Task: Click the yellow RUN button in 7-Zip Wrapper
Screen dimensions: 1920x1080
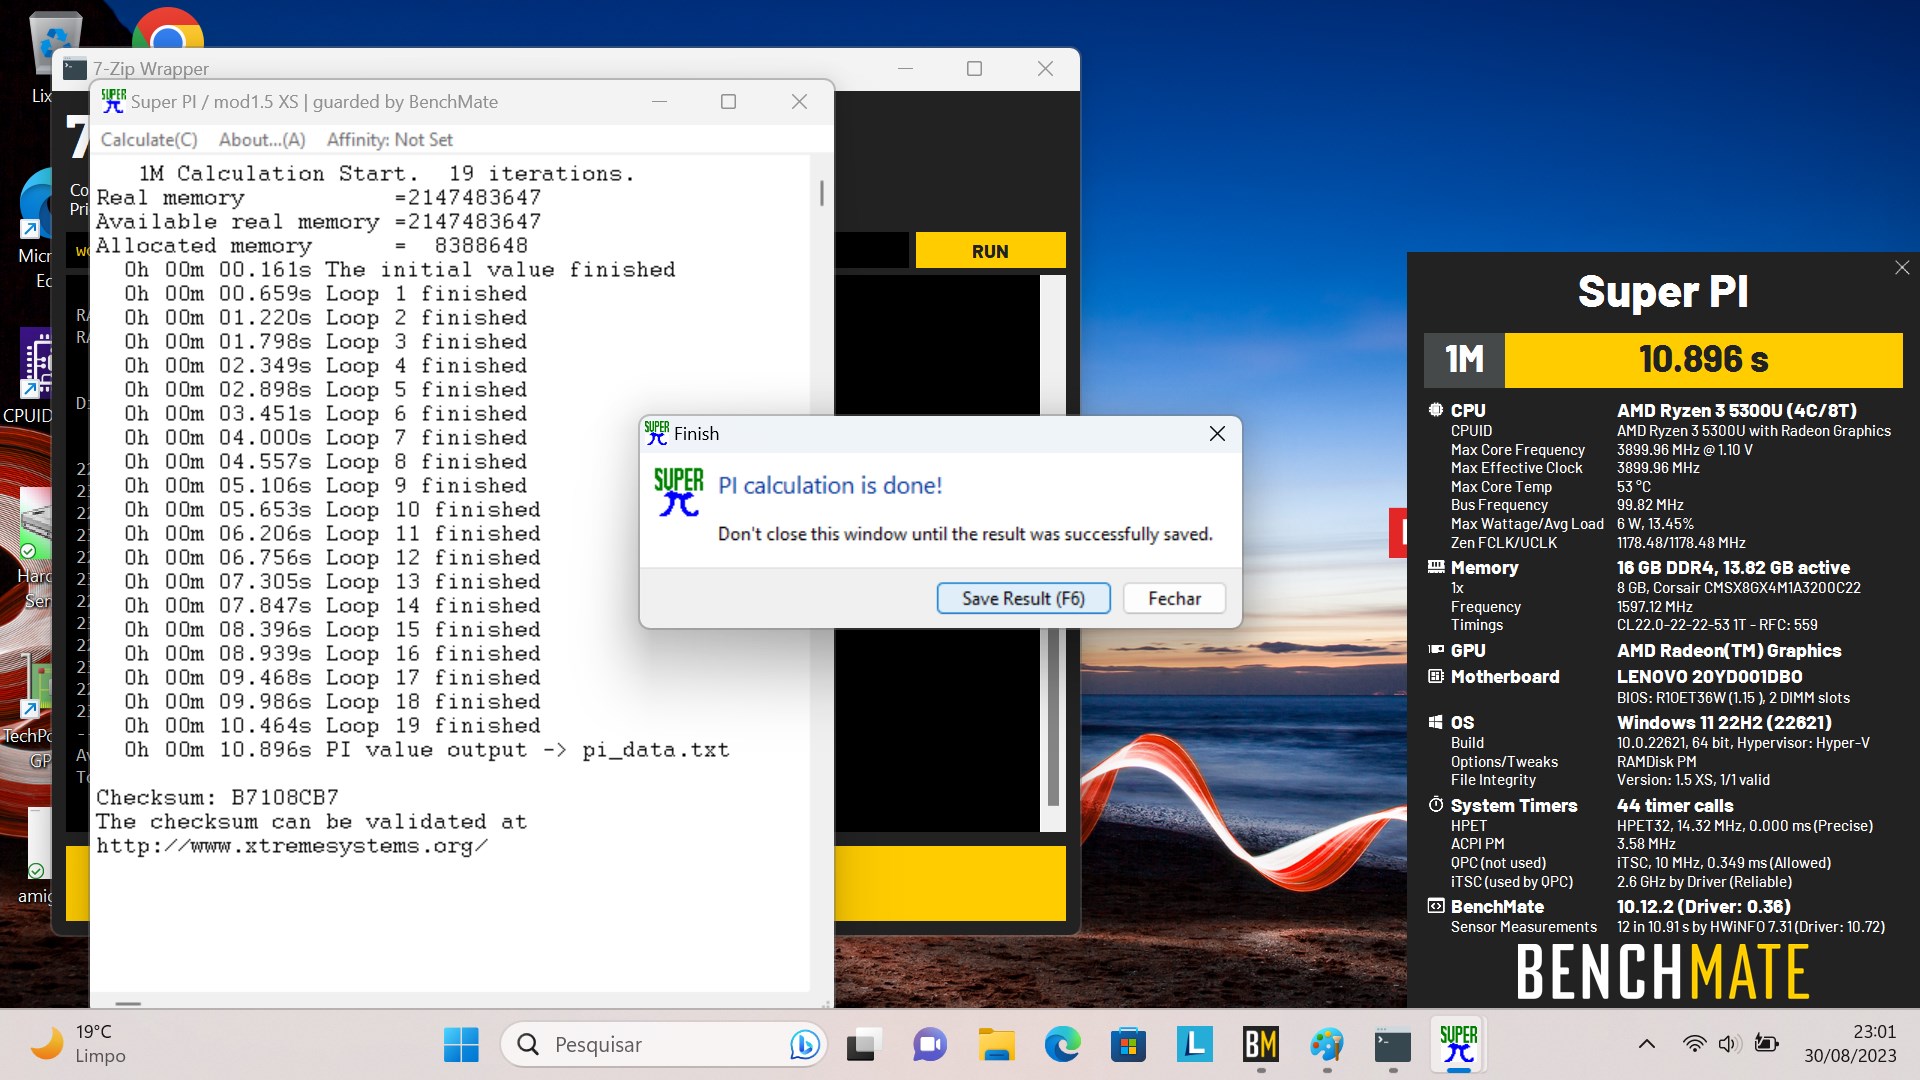Action: point(990,251)
